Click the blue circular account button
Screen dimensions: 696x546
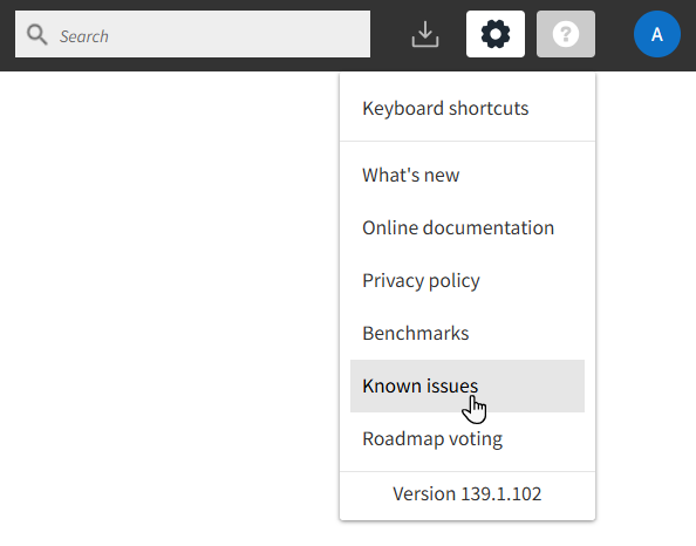(x=657, y=35)
